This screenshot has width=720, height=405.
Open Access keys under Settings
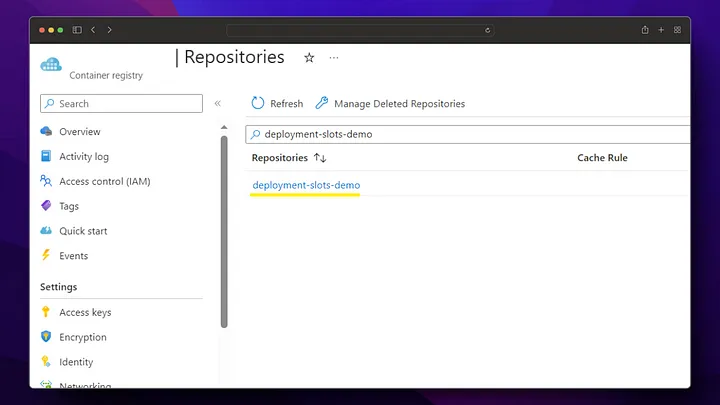click(x=85, y=312)
